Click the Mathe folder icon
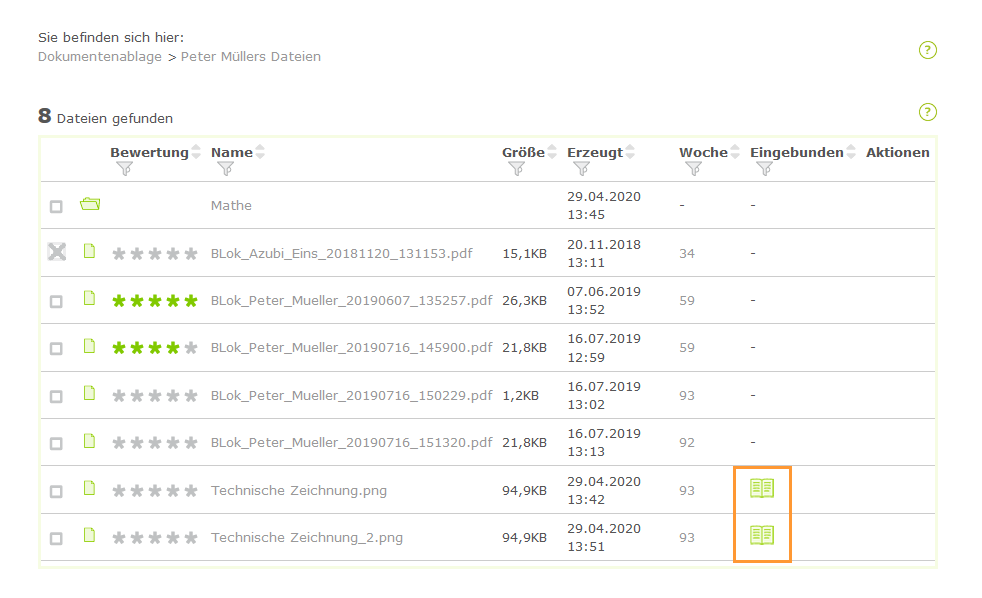 [90, 204]
